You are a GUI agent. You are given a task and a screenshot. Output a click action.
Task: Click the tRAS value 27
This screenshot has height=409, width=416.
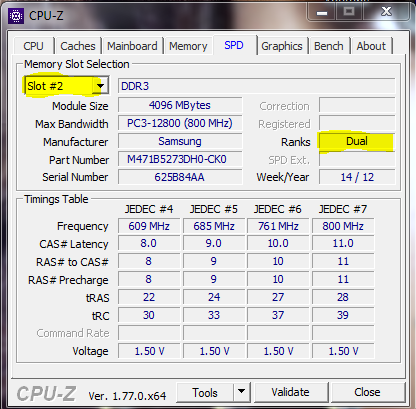coord(278,297)
